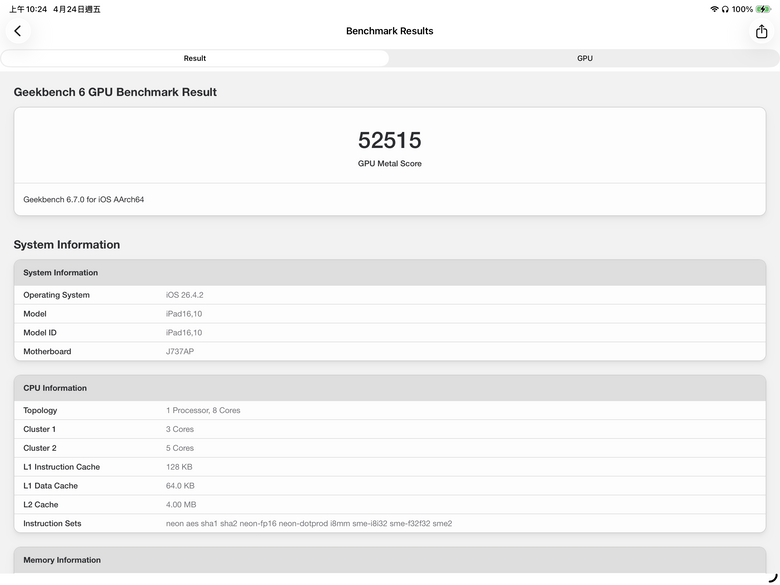The image size is (780, 585).
Task: Select Geekbench 6.7.0 for iOS AArch64 text
Action: (84, 199)
